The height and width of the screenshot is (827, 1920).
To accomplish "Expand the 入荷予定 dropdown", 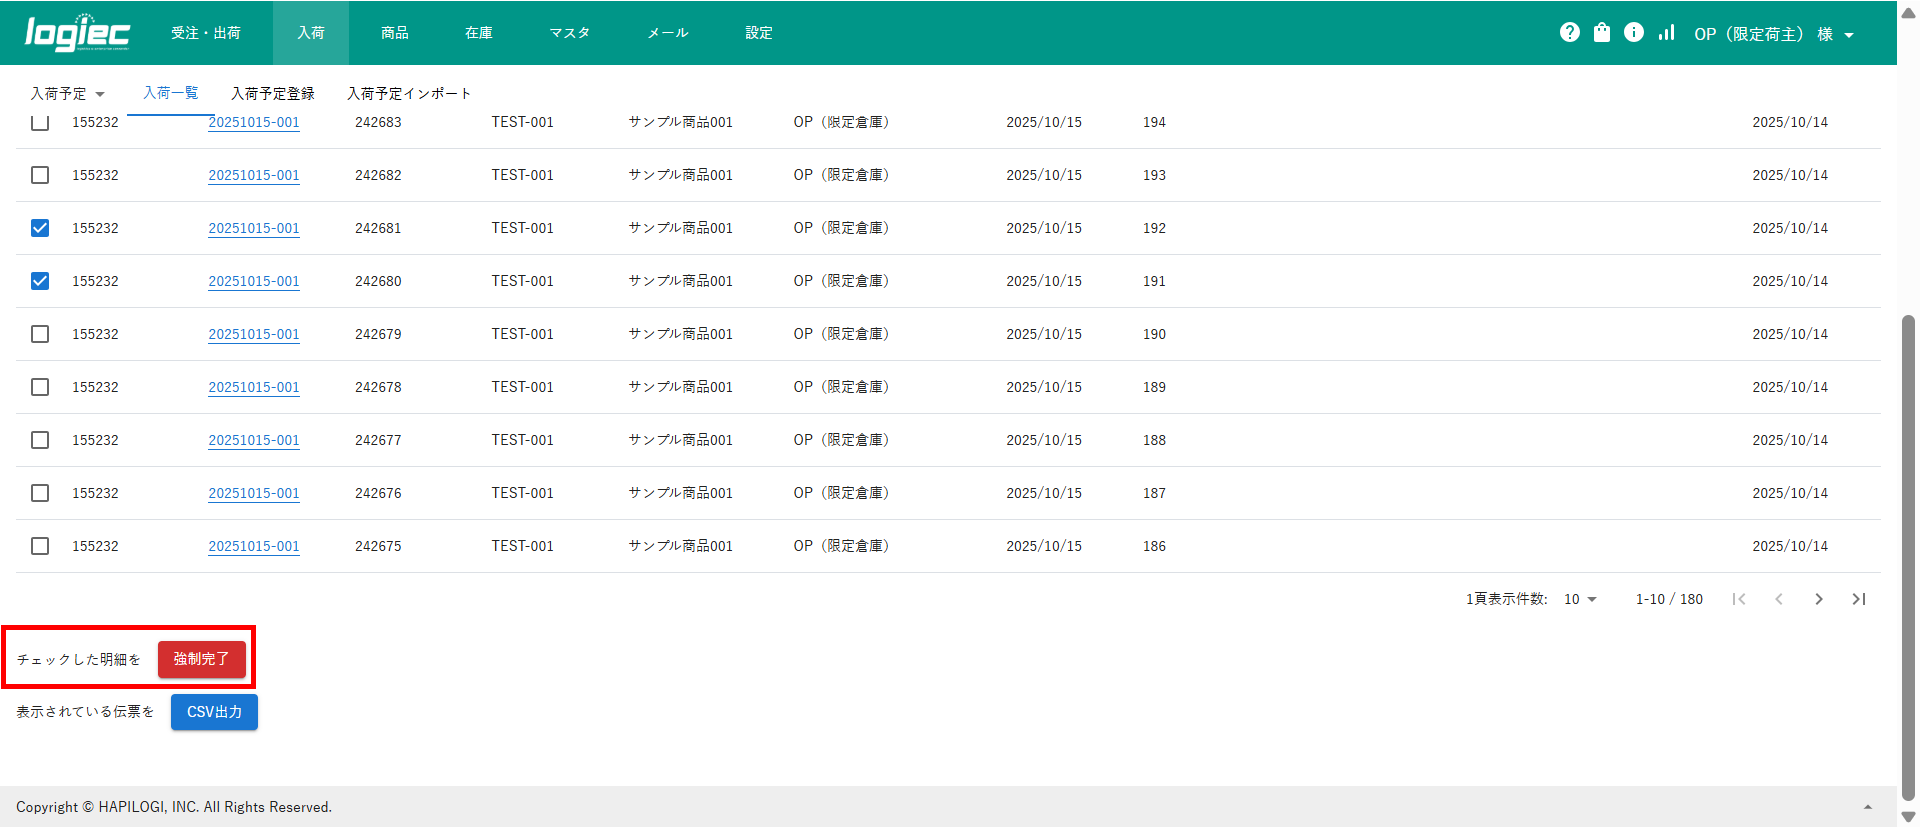I will [67, 94].
